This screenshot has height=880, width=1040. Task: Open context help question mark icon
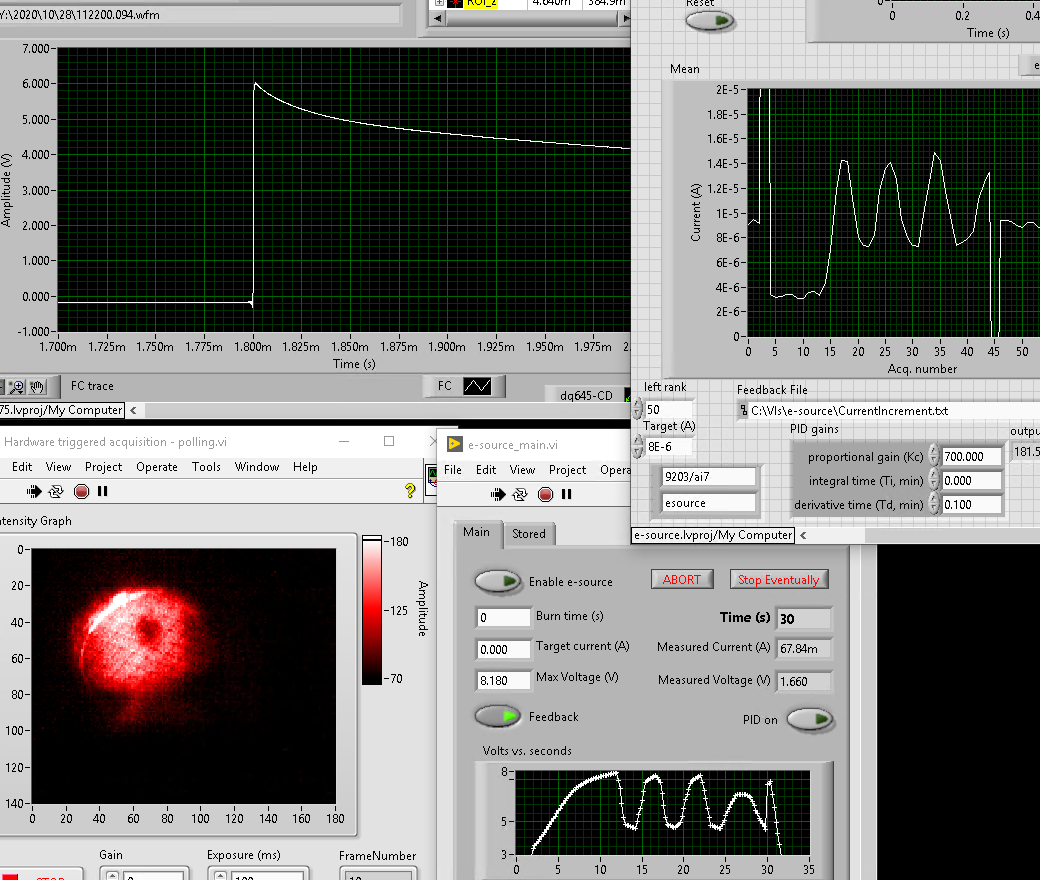pyautogui.click(x=409, y=491)
